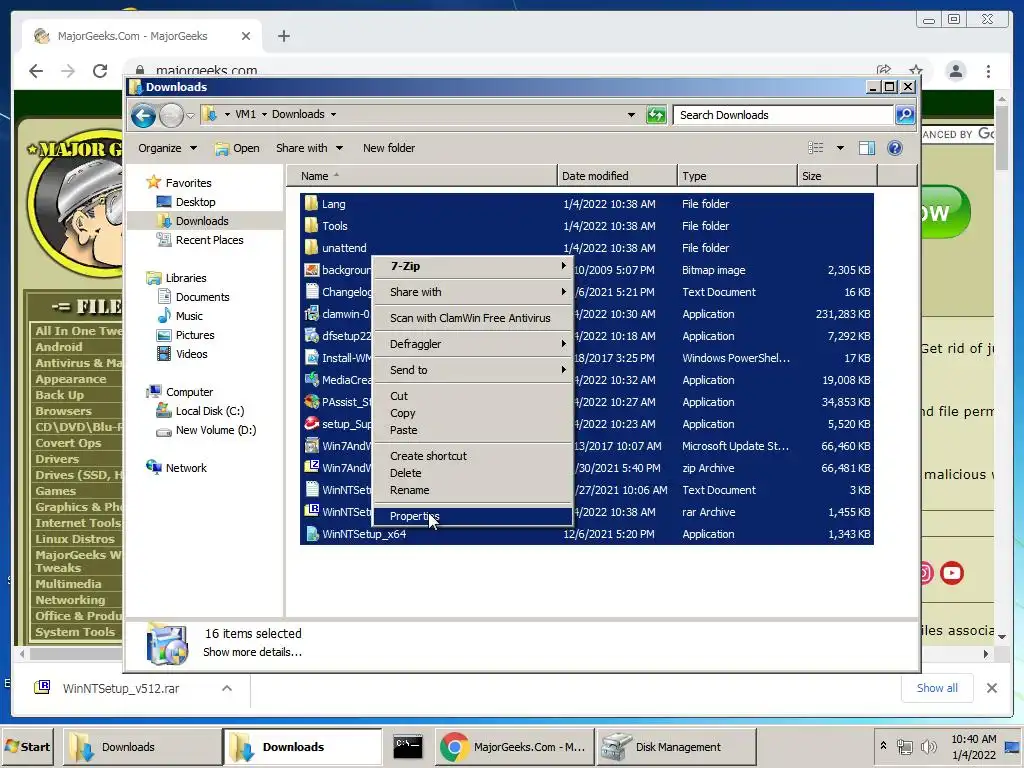
Task: Select the unattend folder icon
Action: pyautogui.click(x=312, y=248)
